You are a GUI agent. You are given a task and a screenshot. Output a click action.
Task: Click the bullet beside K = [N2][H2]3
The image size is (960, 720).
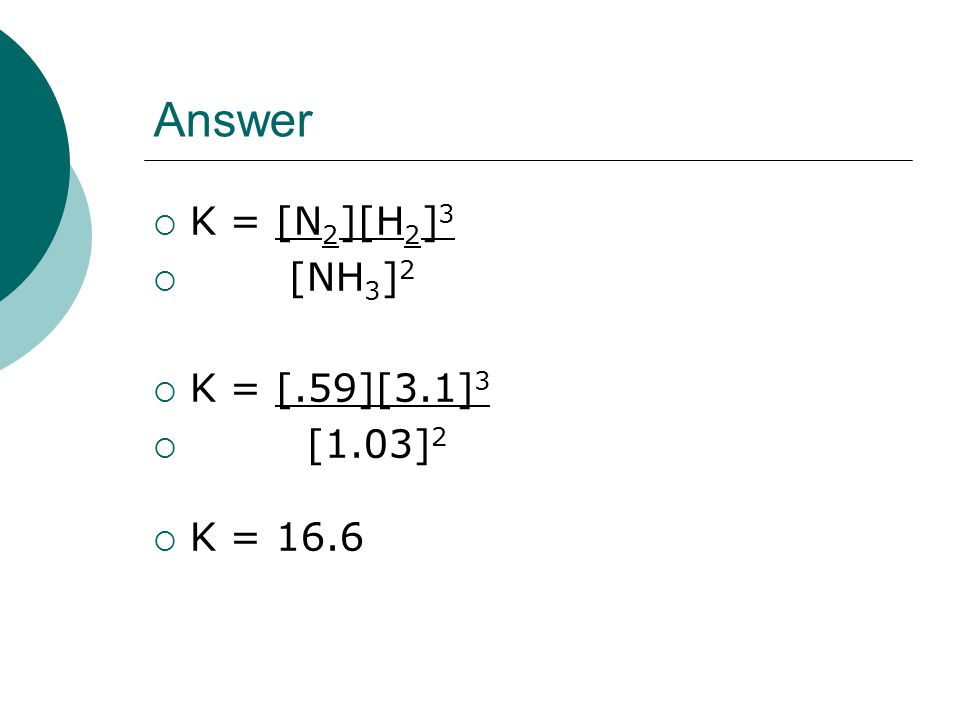pos(165,225)
